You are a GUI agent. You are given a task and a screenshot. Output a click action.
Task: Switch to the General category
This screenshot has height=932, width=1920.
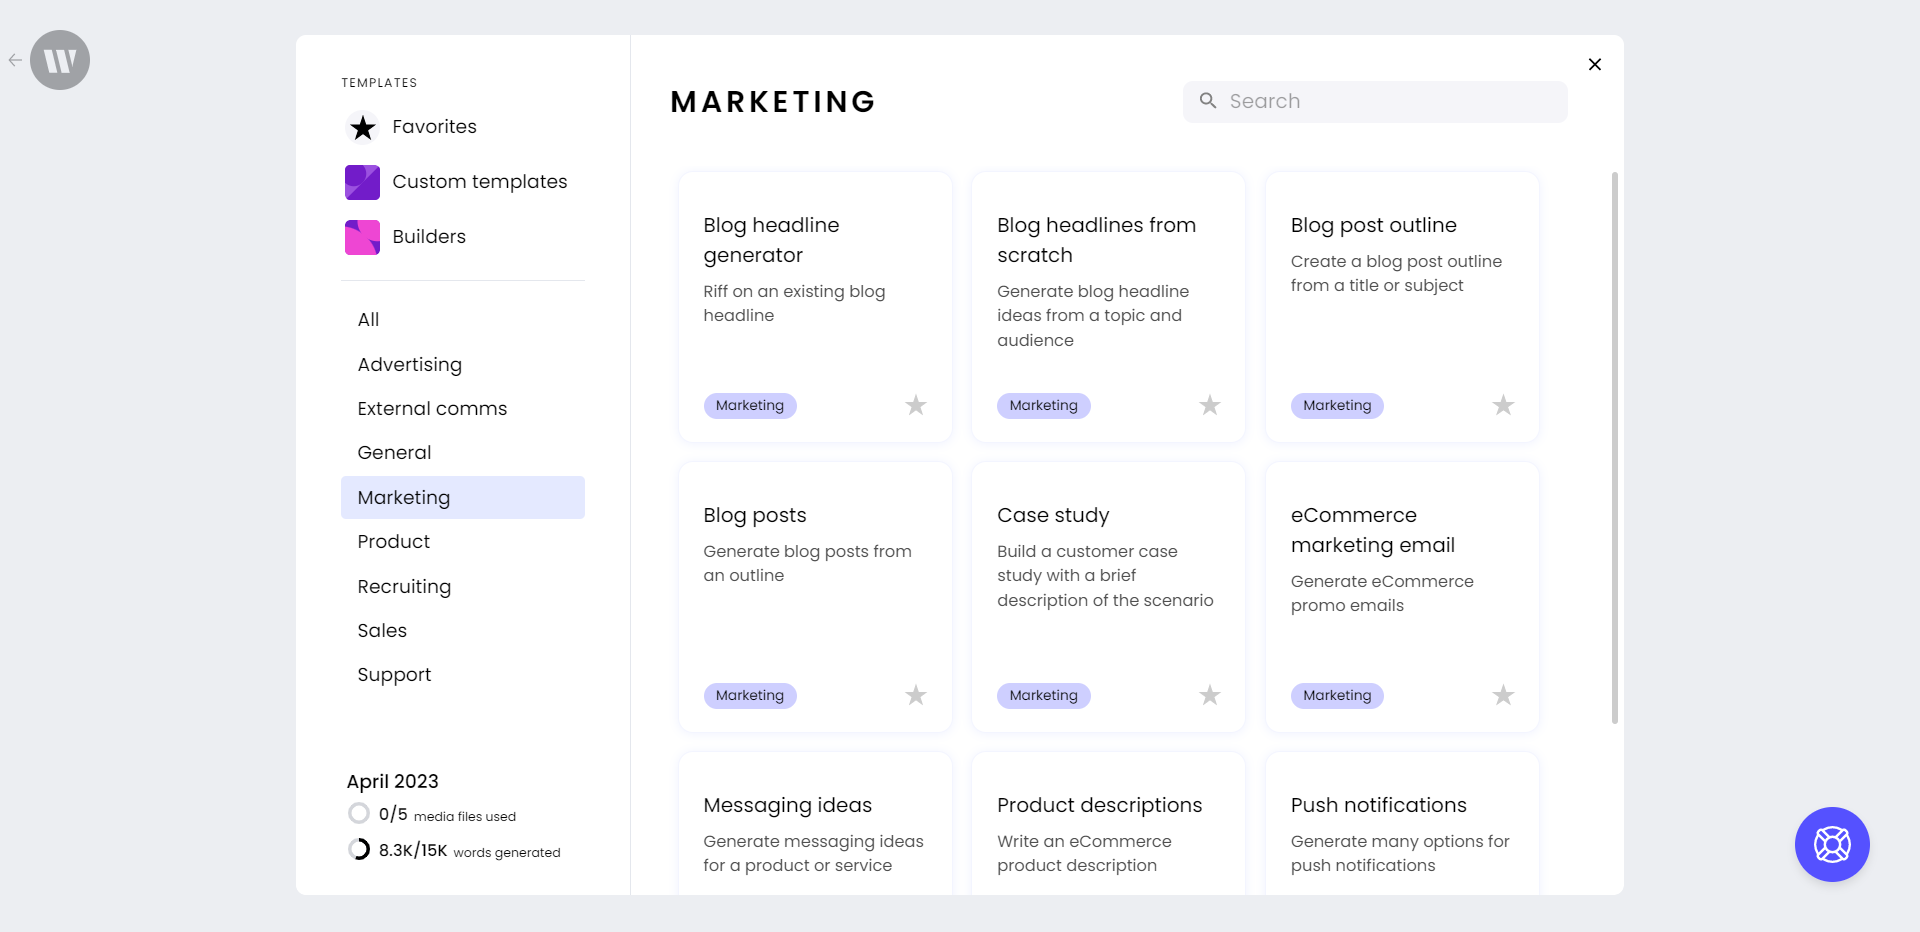pyautogui.click(x=463, y=452)
